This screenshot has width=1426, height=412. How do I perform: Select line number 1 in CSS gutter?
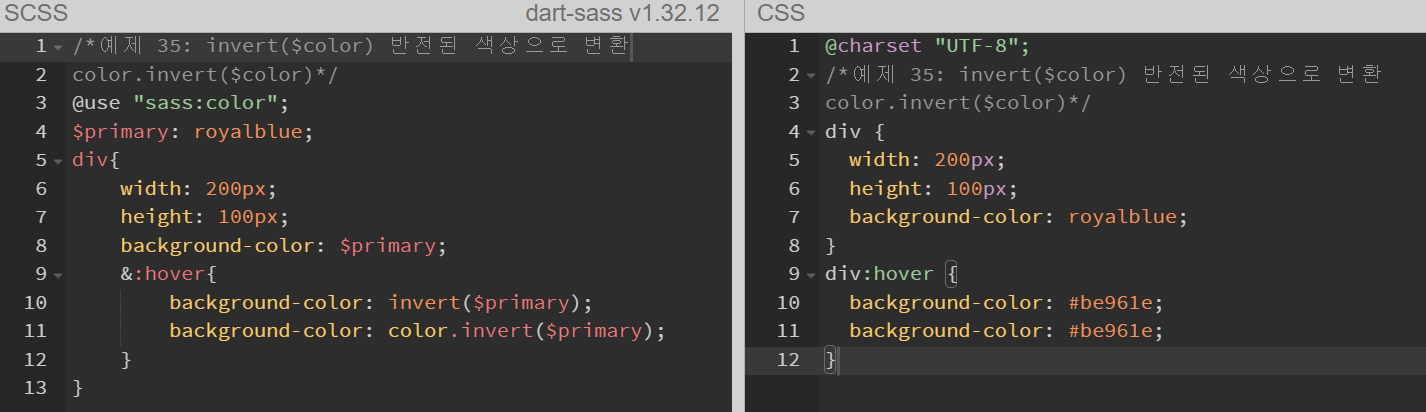[x=794, y=46]
